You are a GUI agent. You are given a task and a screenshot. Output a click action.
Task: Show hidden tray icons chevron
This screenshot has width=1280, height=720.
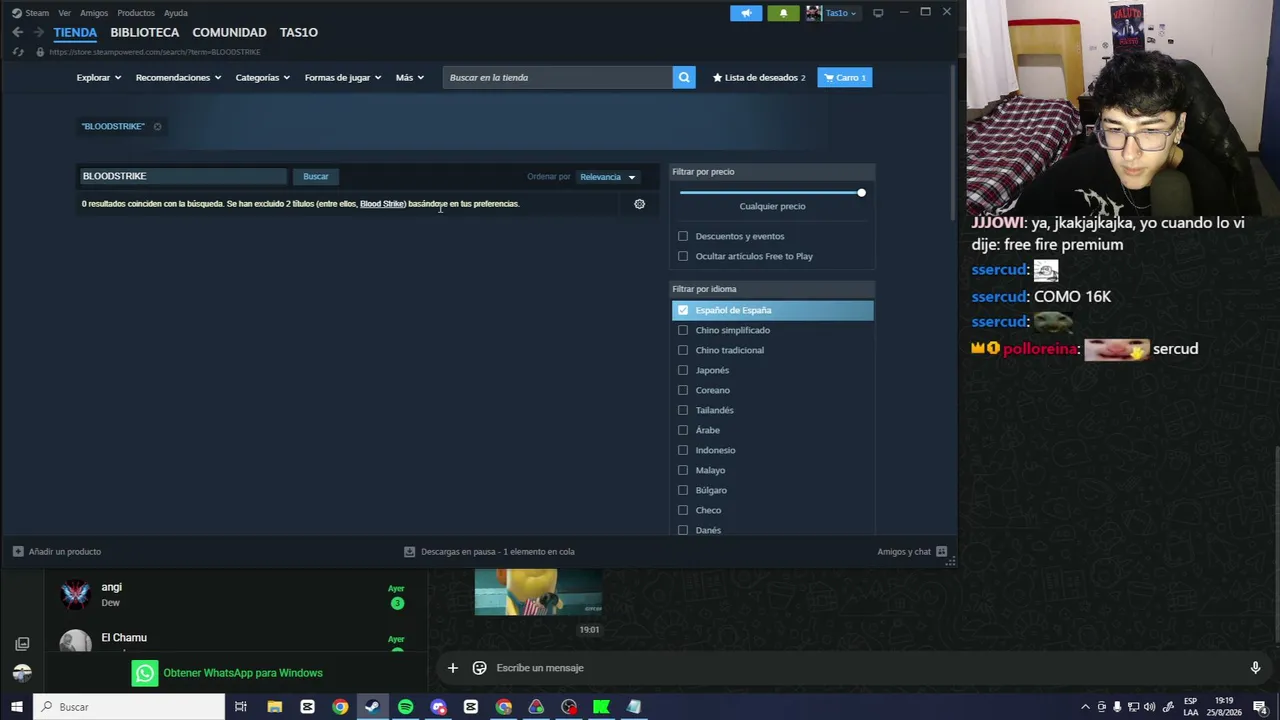pyautogui.click(x=1085, y=707)
